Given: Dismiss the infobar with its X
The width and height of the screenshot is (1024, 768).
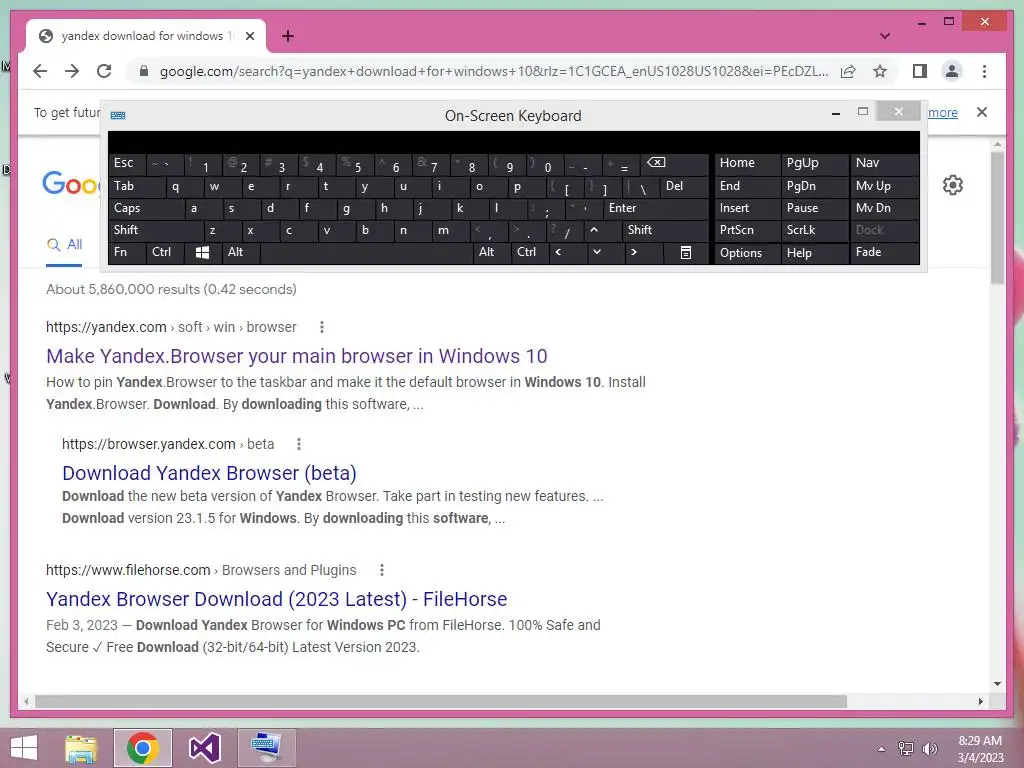Looking at the screenshot, I should click(982, 112).
